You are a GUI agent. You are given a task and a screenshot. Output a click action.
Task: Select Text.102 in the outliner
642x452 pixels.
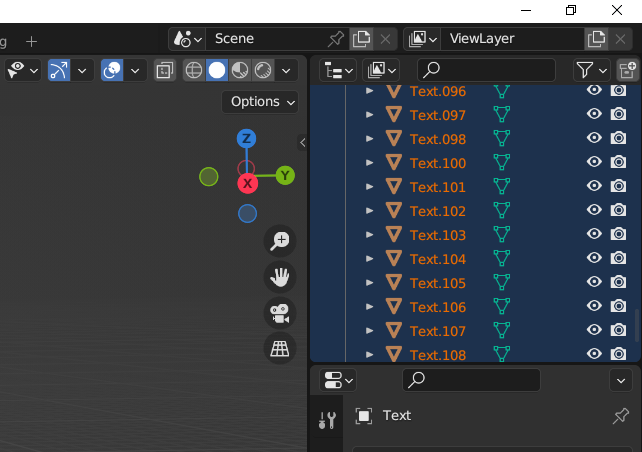coord(438,211)
